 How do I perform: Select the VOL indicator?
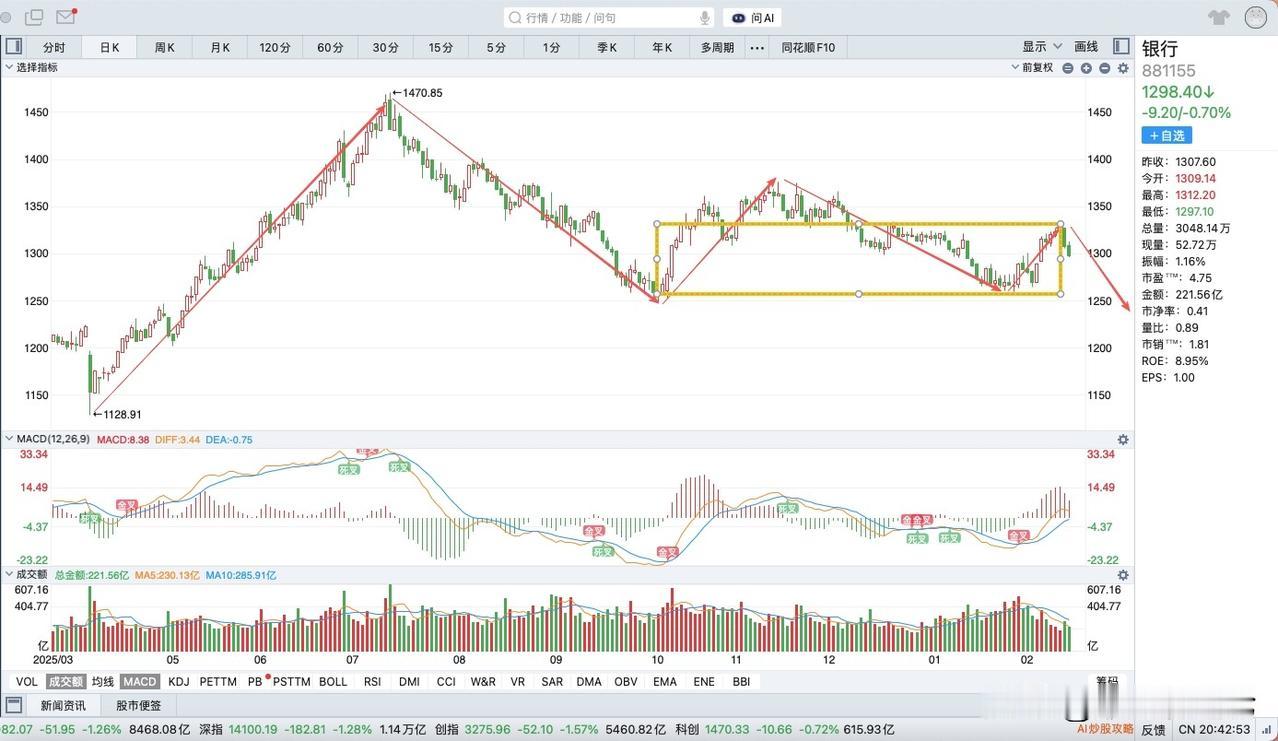27,682
